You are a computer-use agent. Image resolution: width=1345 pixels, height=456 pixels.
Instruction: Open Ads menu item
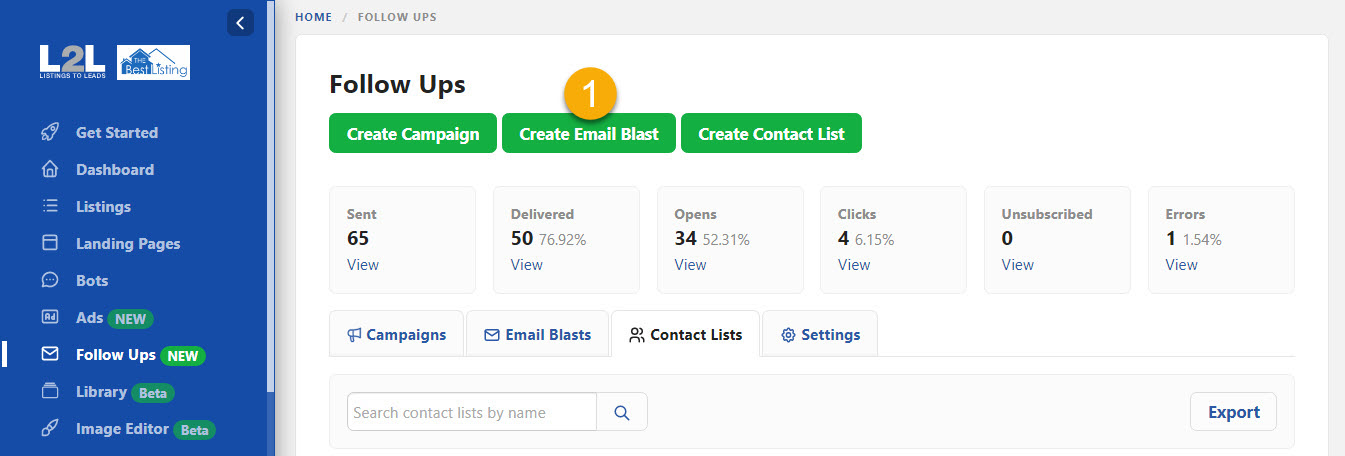(89, 317)
